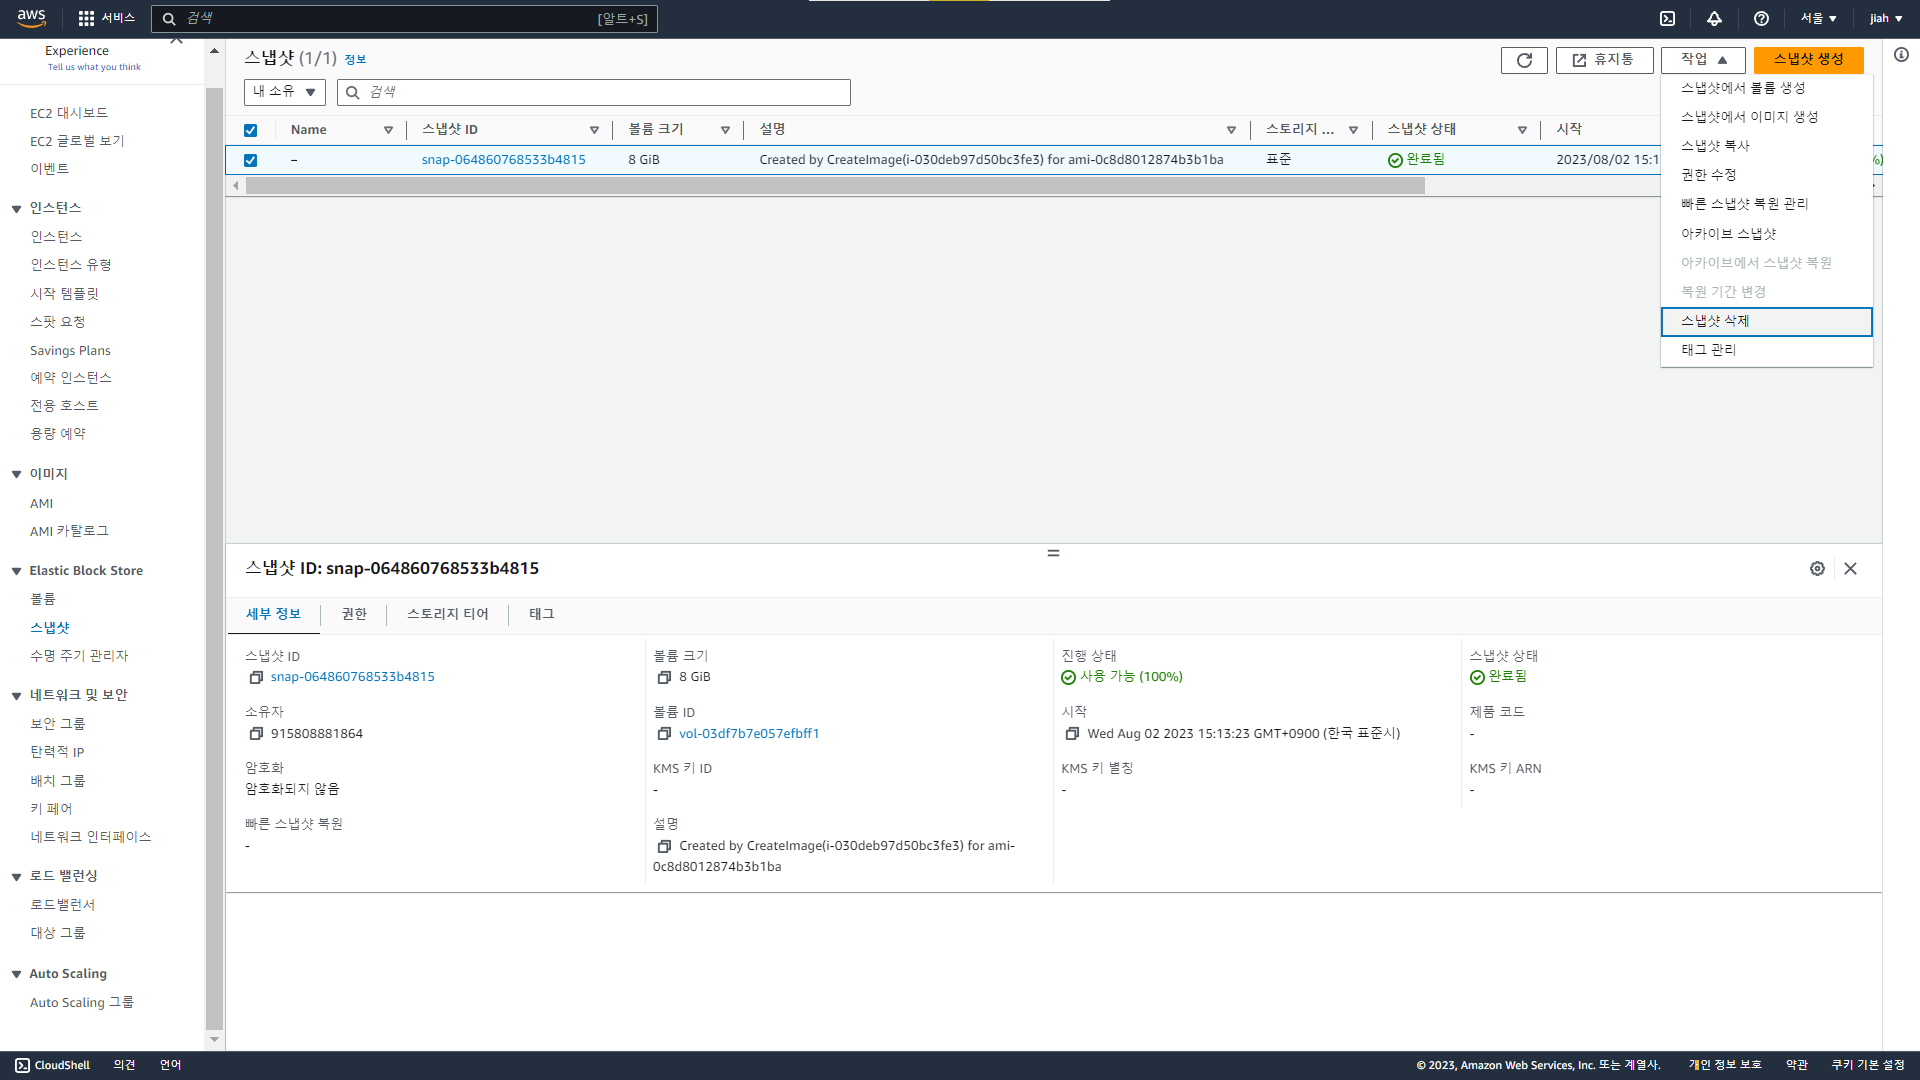Toggle the select-all snapshots header checkbox
Image resolution: width=1920 pixels, height=1080 pixels.
coord(251,130)
